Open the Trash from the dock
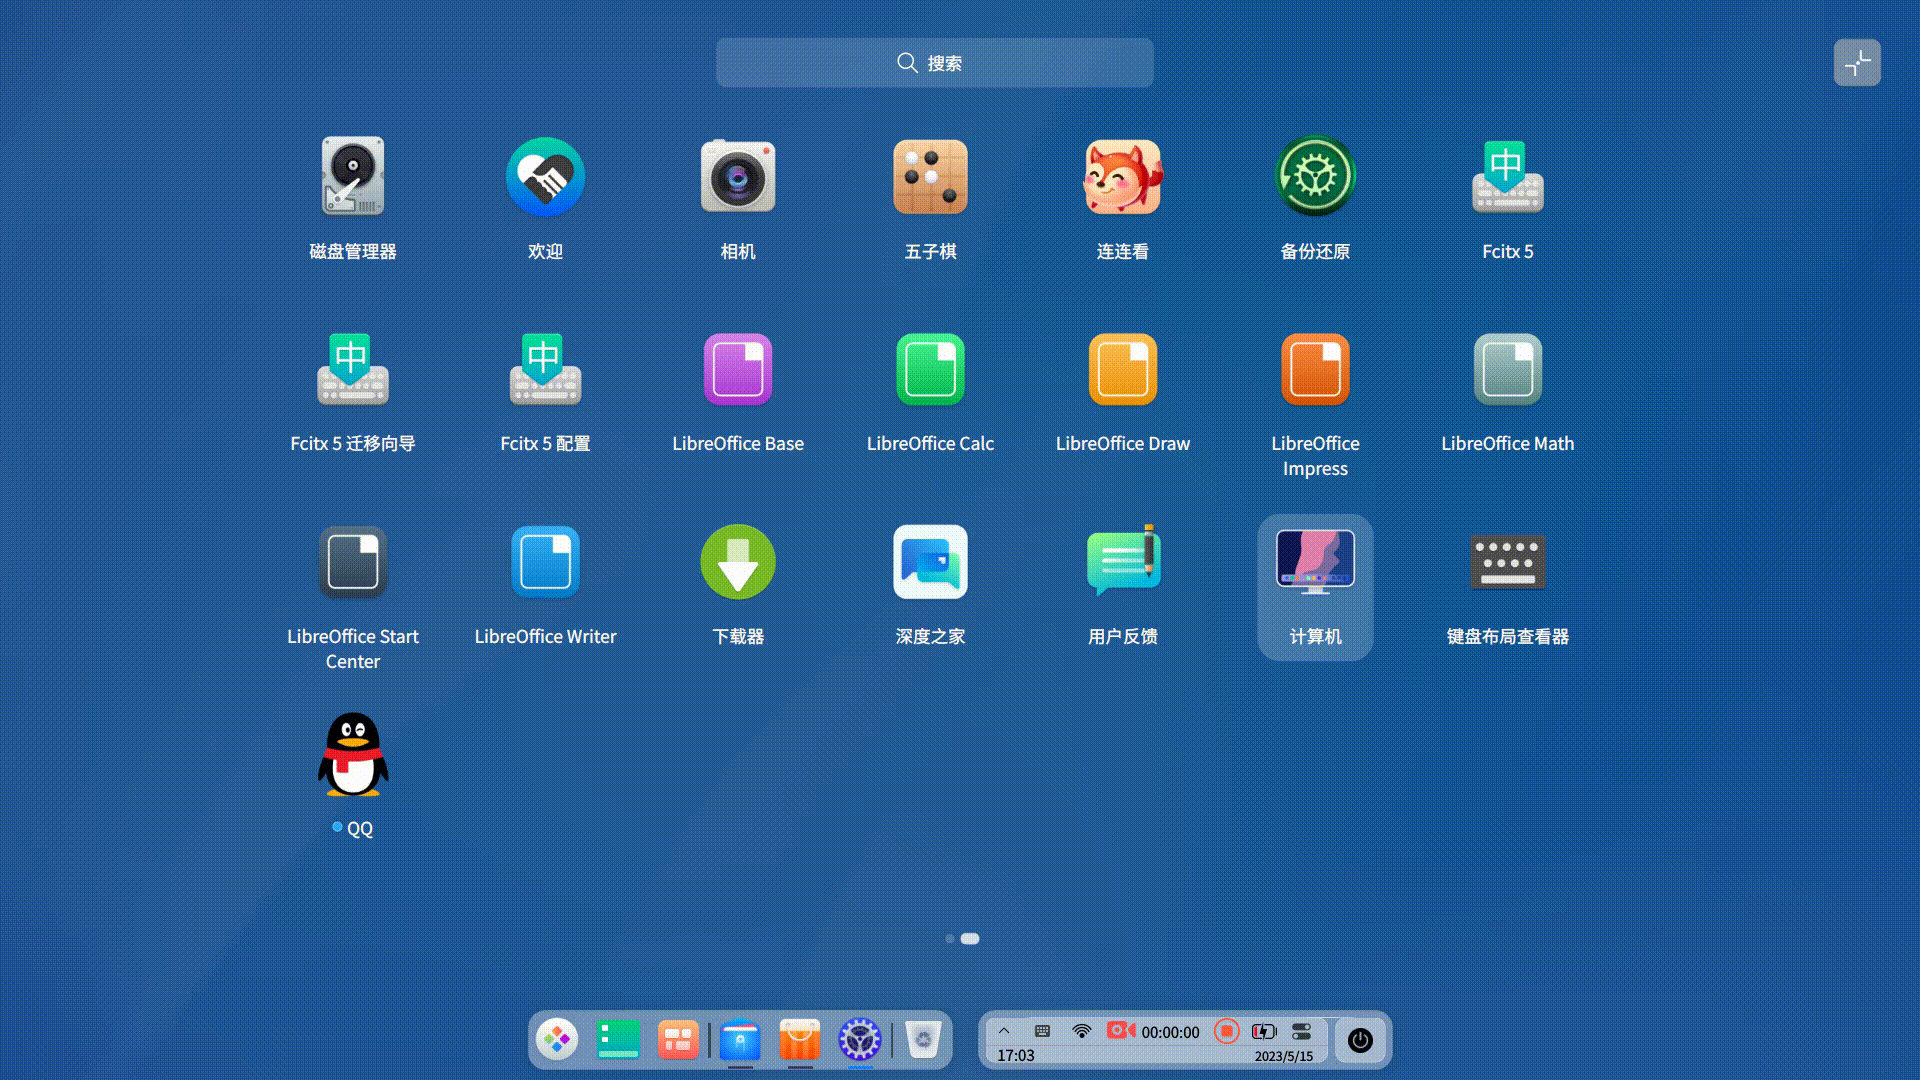 pyautogui.click(x=923, y=1040)
